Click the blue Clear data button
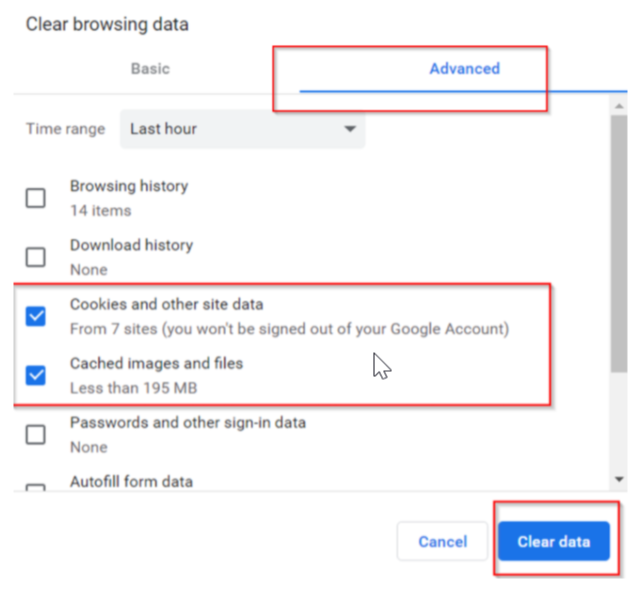 click(553, 542)
